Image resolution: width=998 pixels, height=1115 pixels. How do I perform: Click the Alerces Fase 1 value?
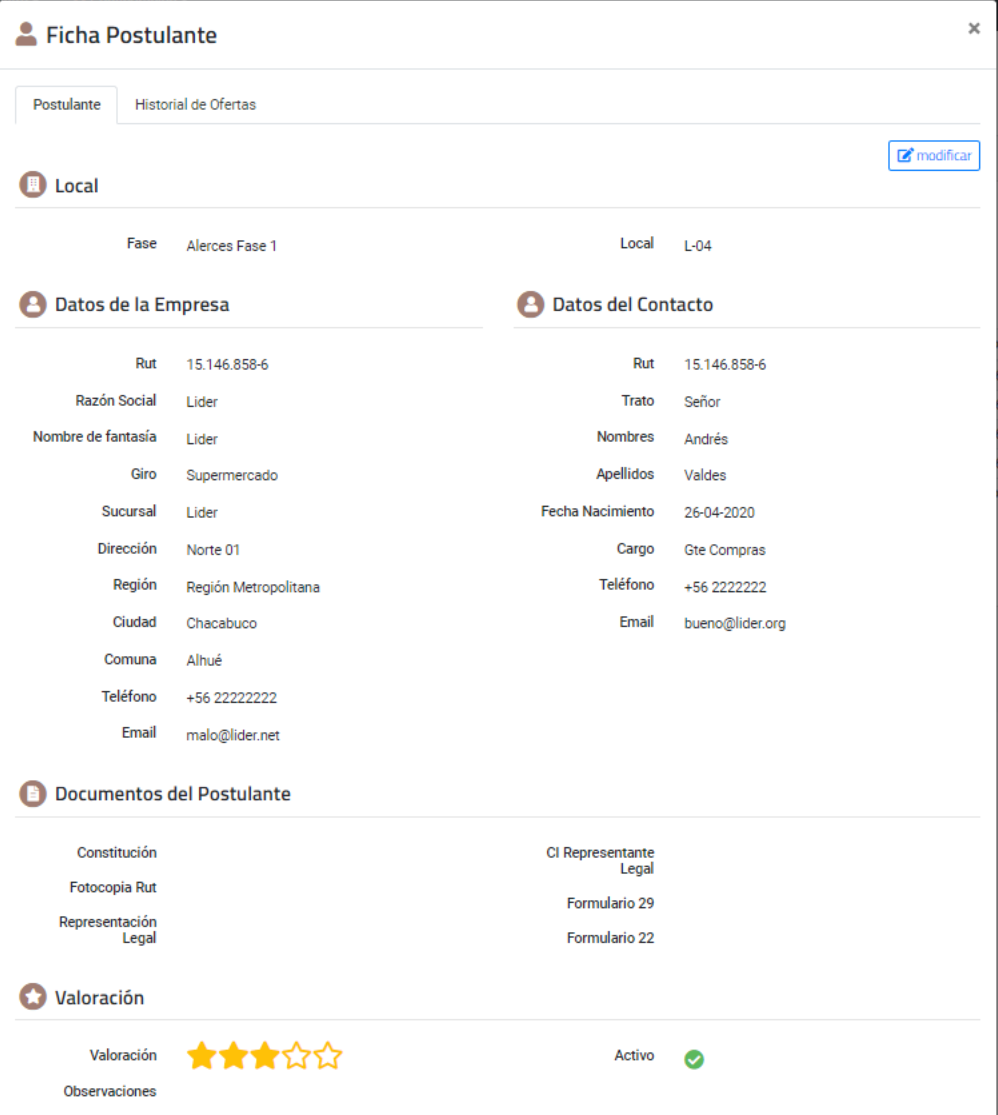[x=231, y=246]
